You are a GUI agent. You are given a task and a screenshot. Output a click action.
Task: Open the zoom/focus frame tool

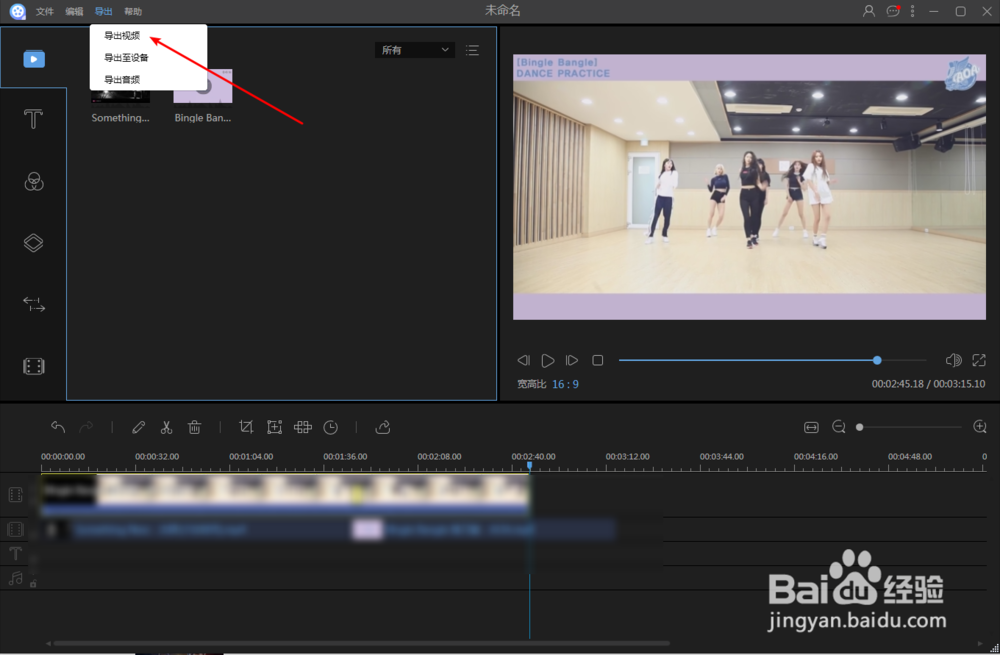coord(274,427)
